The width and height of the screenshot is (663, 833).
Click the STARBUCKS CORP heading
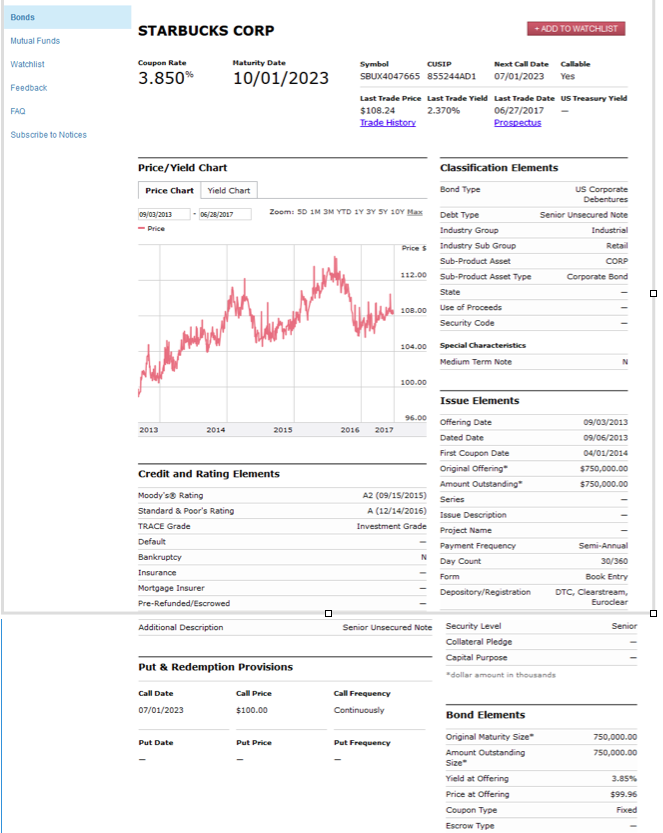[x=206, y=31]
